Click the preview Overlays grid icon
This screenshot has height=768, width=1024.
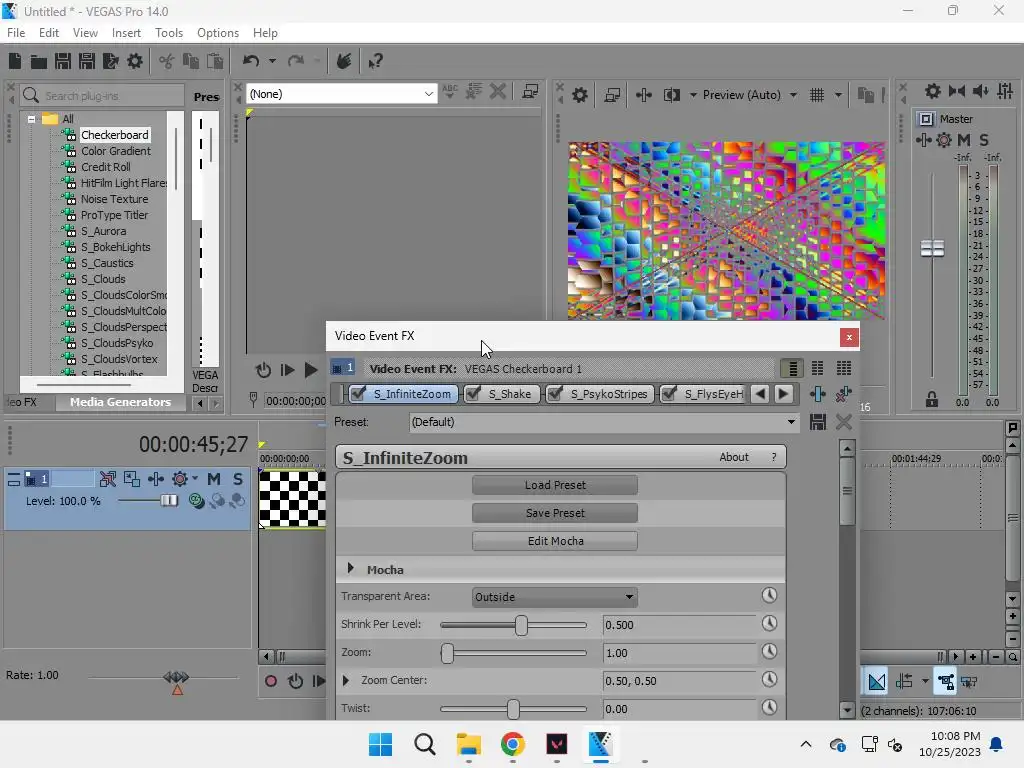pos(817,95)
